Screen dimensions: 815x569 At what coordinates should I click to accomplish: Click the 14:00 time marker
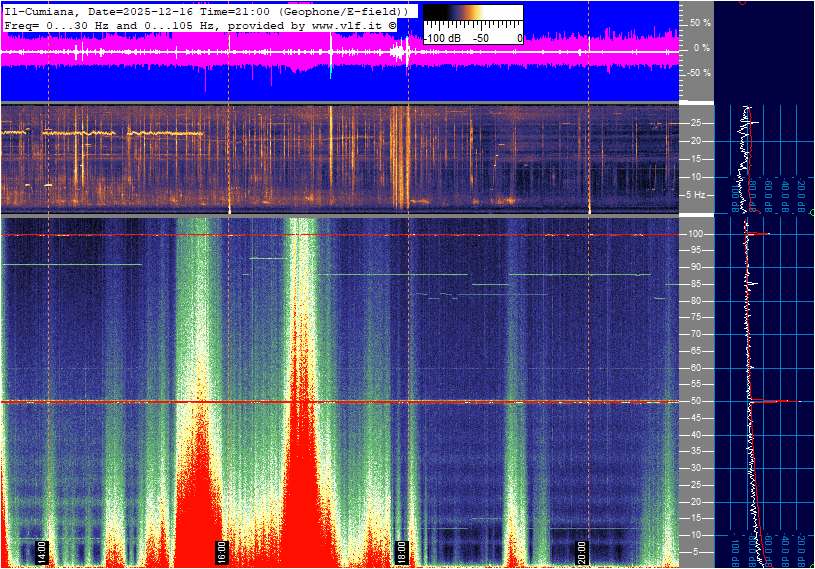click(42, 551)
